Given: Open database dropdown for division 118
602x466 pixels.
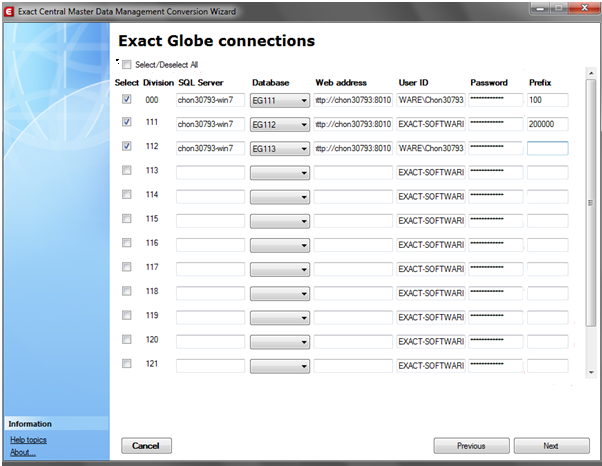Looking at the screenshot, I should 280,294.
